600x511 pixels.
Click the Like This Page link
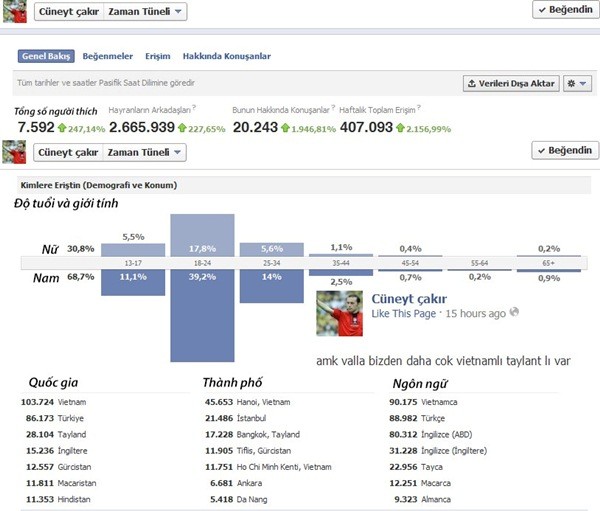(404, 313)
